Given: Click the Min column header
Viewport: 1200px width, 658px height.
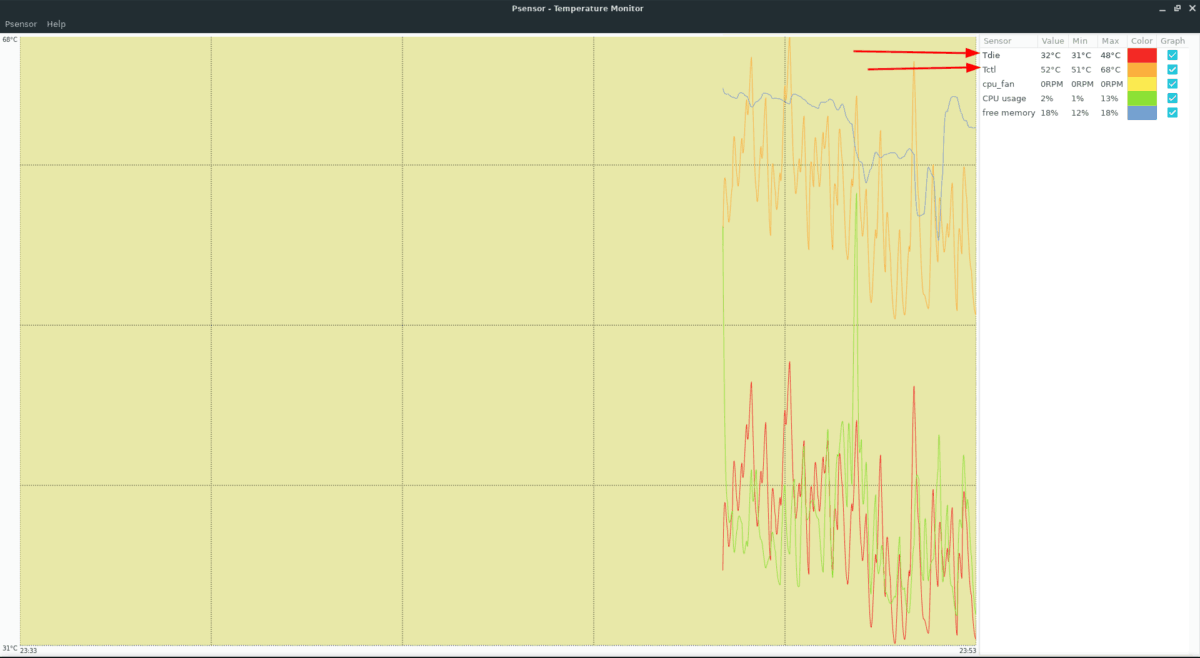Looking at the screenshot, I should (x=1078, y=41).
